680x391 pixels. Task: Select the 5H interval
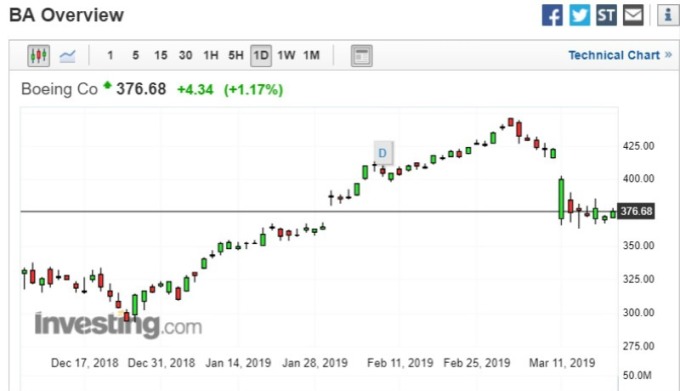pyautogui.click(x=236, y=55)
